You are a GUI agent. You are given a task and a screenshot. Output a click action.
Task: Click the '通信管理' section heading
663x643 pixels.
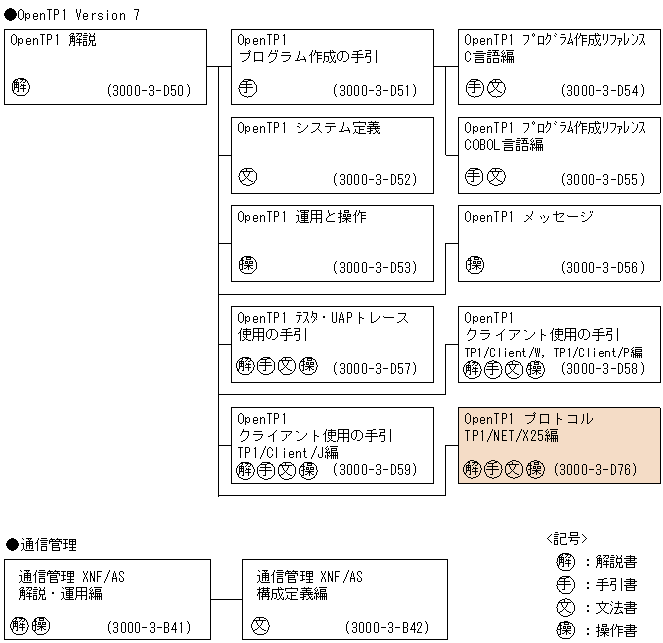pos(41,545)
